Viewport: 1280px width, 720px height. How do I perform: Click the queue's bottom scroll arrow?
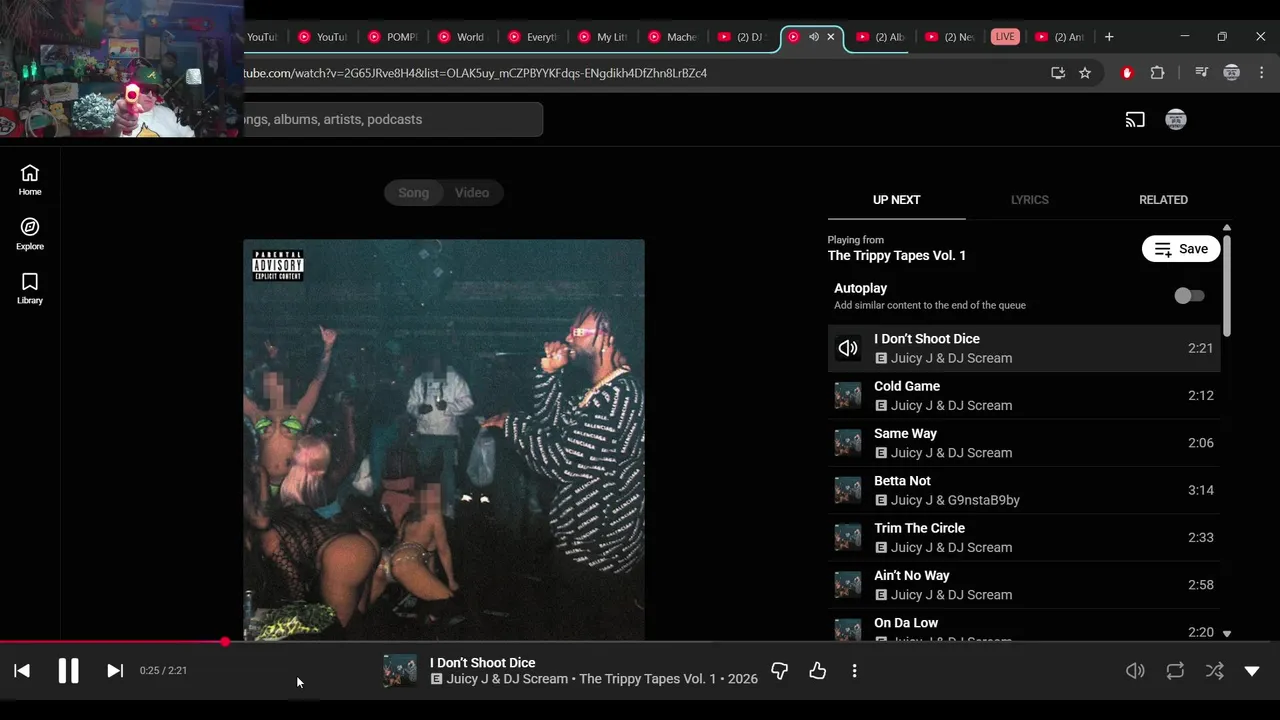(1226, 633)
